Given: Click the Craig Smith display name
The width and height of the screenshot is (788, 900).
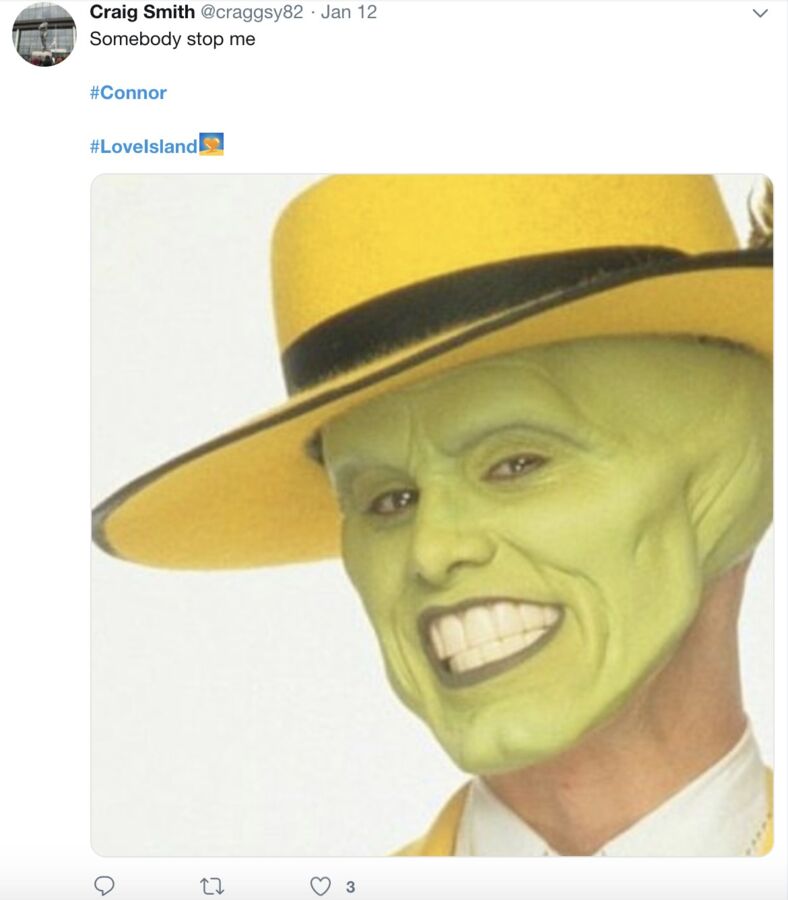Looking at the screenshot, I should coord(142,12).
